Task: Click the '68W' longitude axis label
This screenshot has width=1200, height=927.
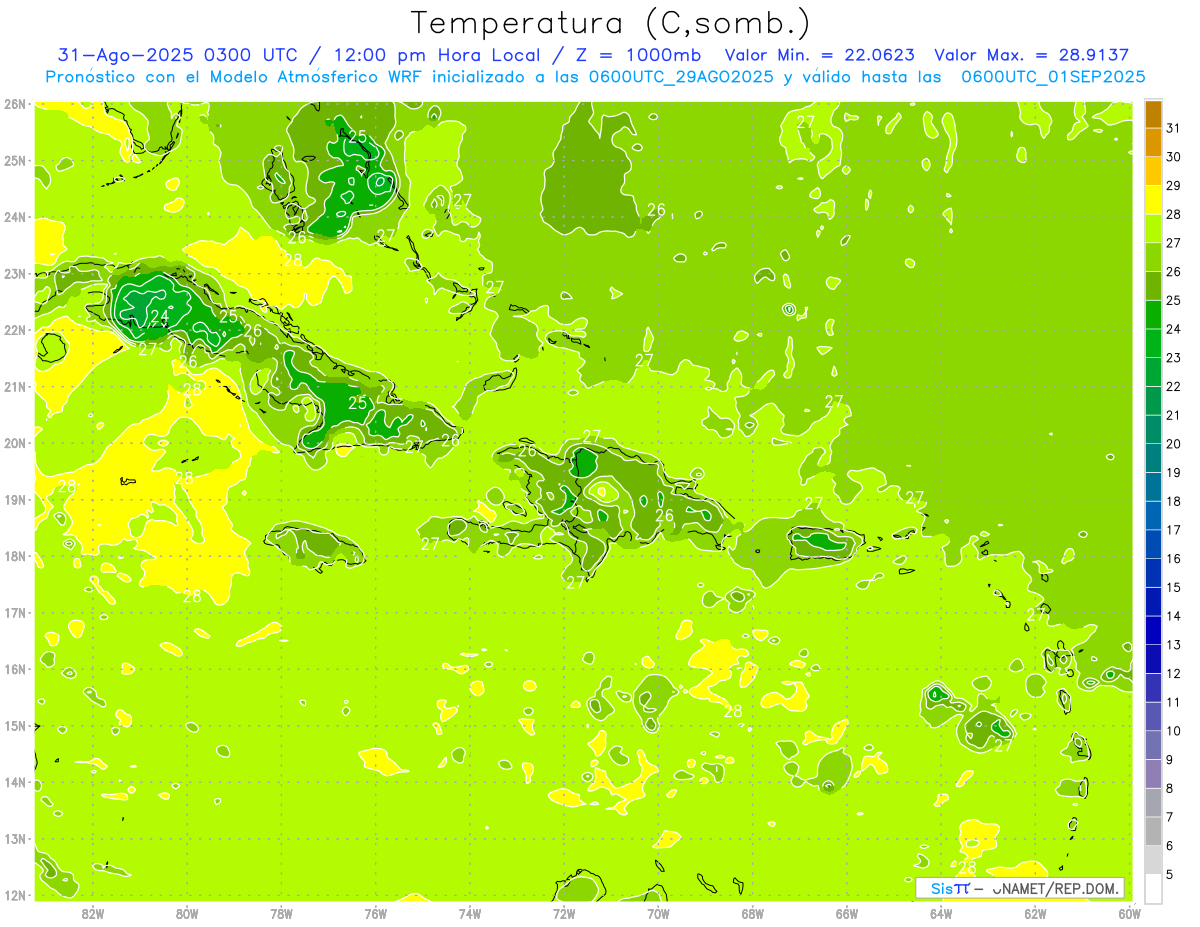Action: pyautogui.click(x=753, y=913)
